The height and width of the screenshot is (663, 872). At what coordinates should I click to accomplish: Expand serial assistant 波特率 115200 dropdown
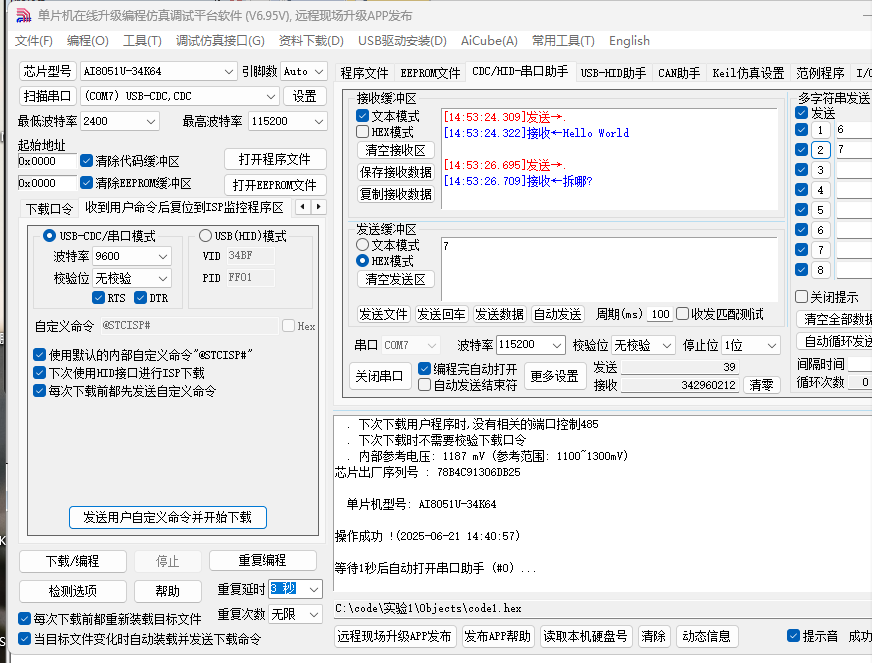coord(557,345)
